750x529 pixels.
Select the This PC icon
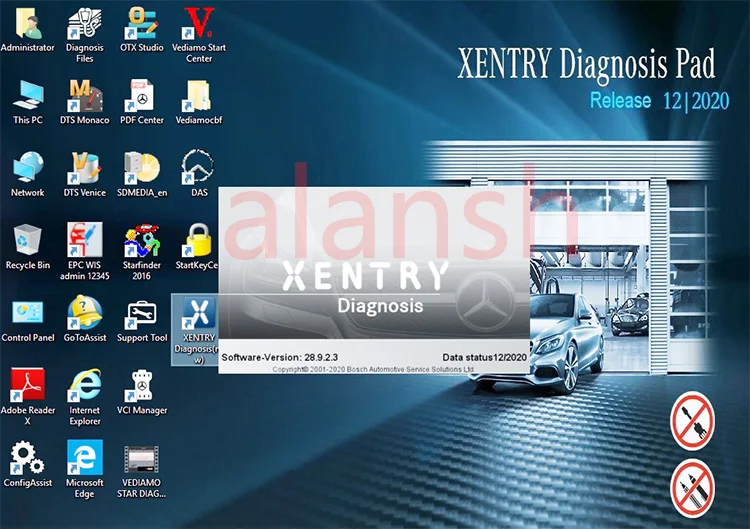28,102
